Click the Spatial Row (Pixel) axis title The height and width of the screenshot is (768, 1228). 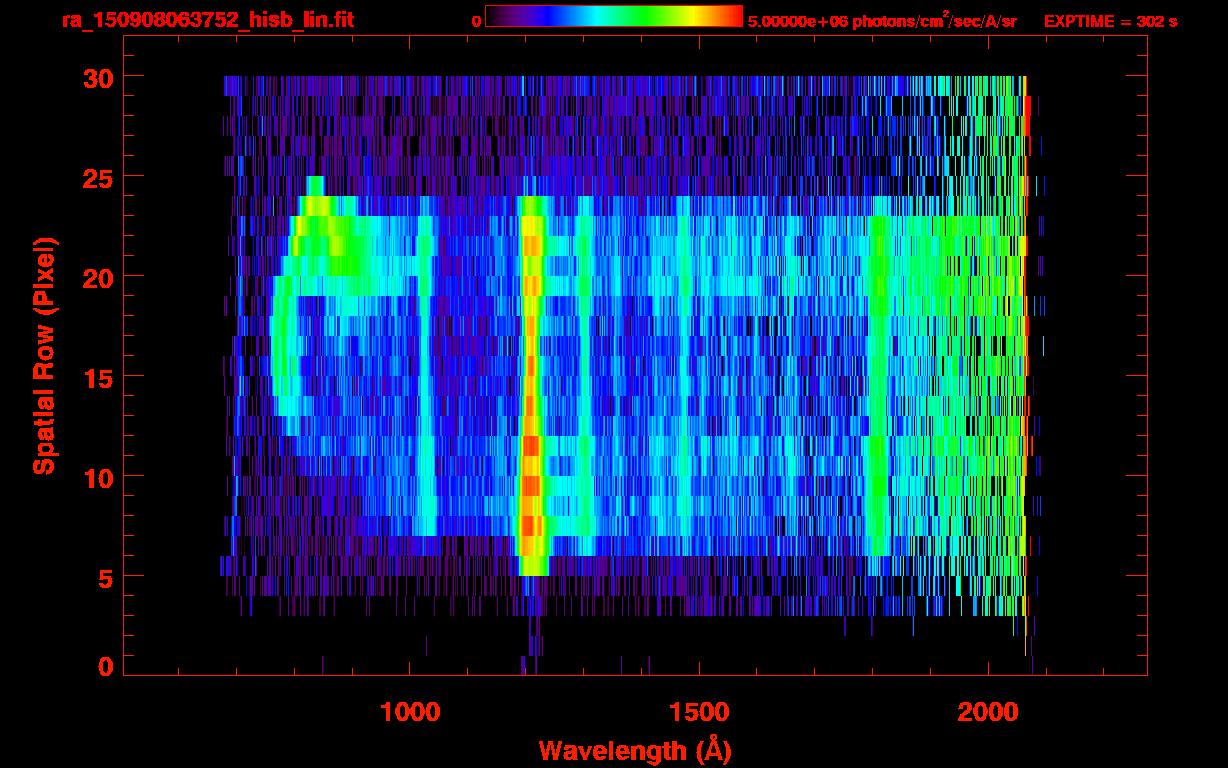coord(44,355)
